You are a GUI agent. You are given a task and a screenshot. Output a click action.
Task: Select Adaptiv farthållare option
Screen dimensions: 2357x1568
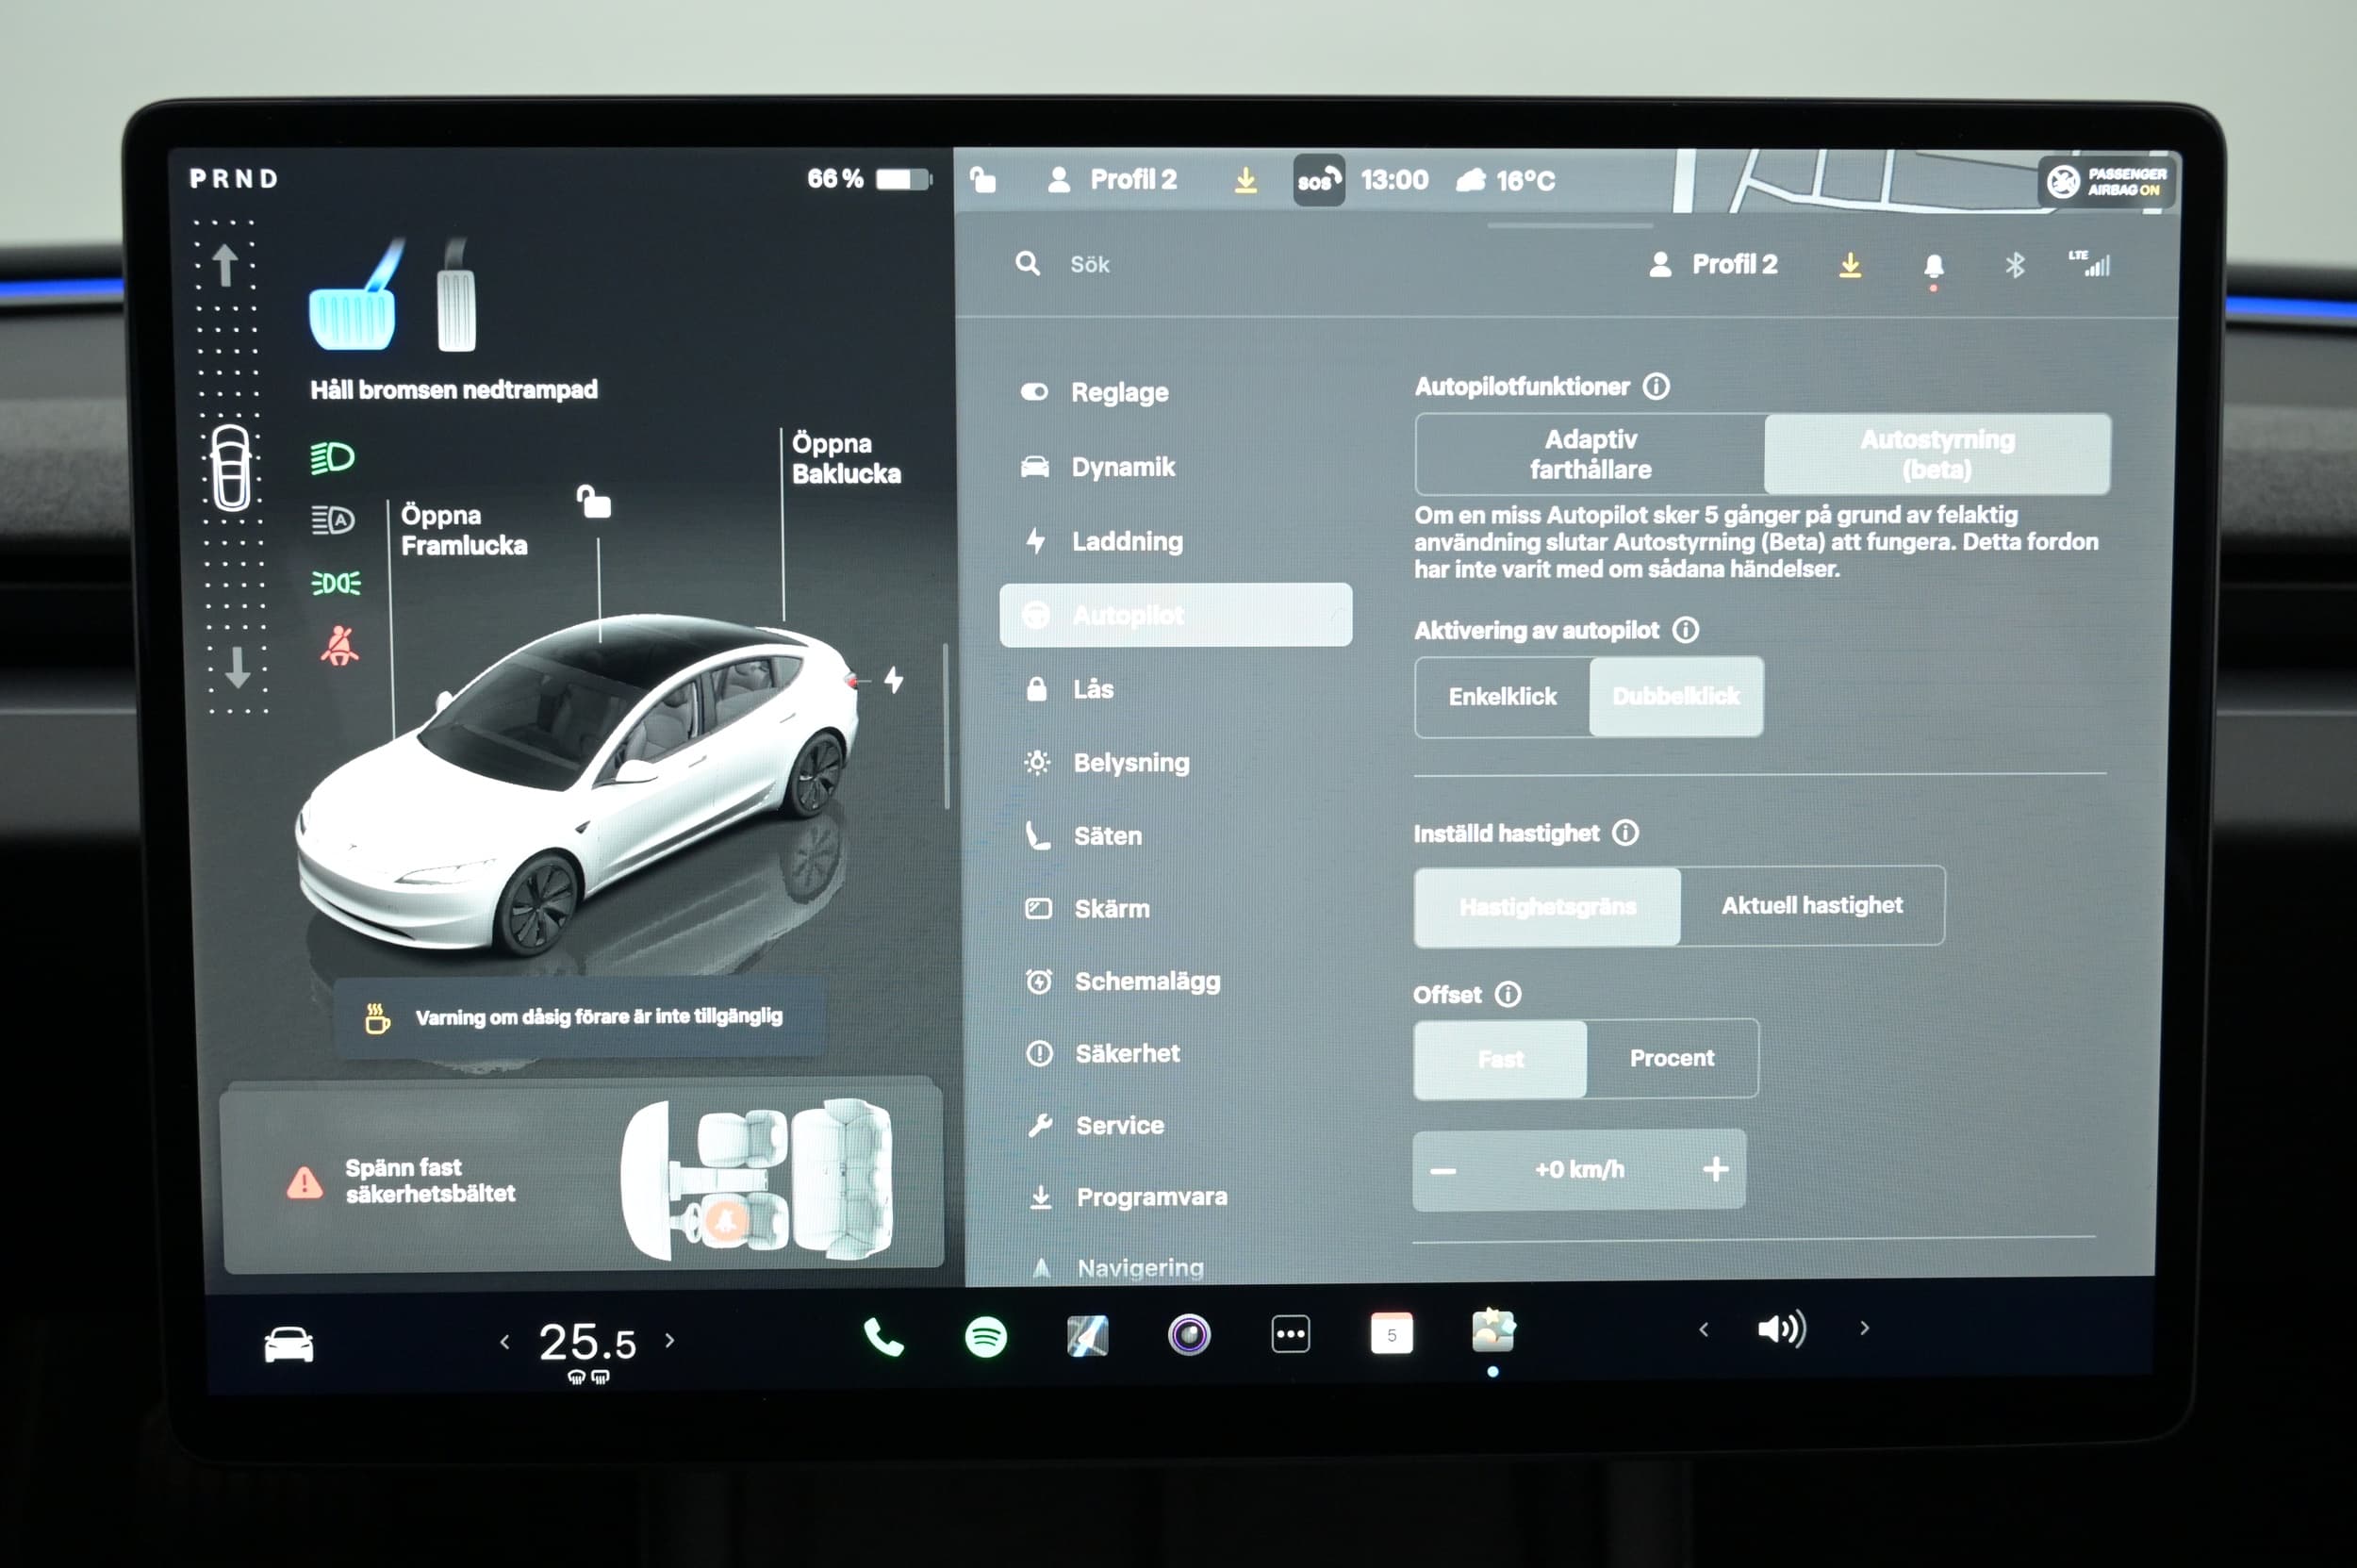pos(1590,454)
